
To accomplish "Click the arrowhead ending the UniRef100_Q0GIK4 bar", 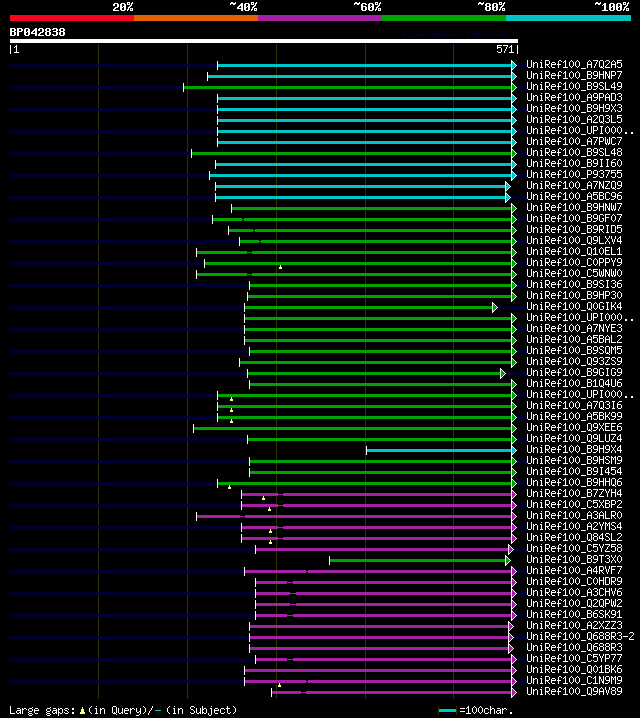I will [494, 307].
